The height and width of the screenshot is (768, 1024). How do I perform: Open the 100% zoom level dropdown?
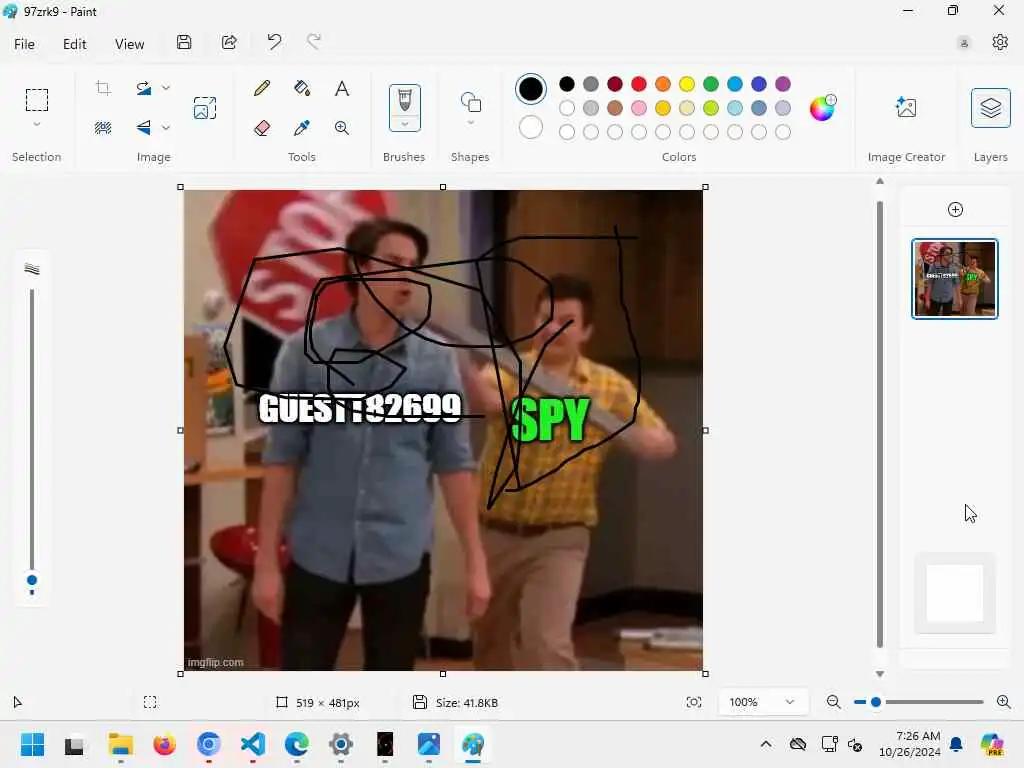763,702
